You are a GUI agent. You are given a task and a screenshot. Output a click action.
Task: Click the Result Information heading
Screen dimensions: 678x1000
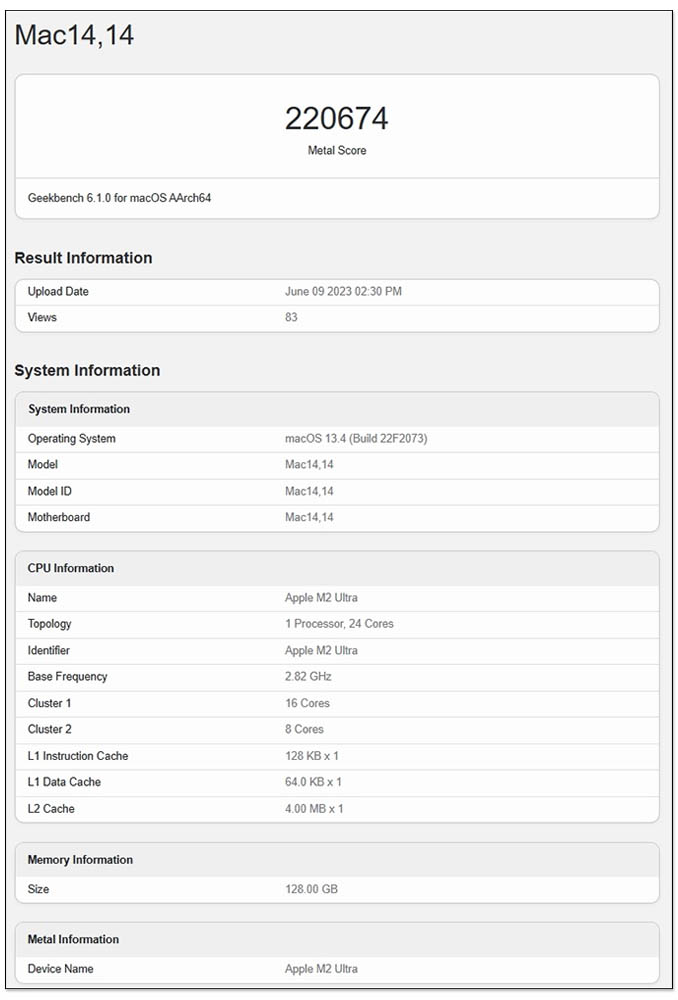[84, 258]
